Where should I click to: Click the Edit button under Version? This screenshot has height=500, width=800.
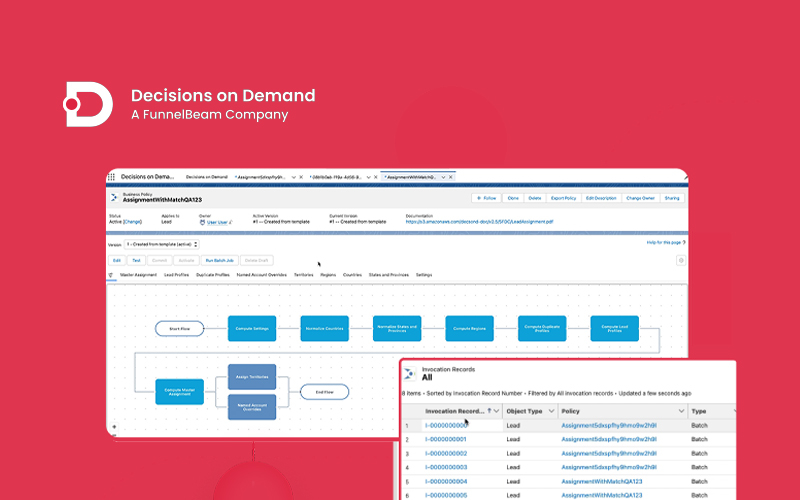tap(117, 261)
